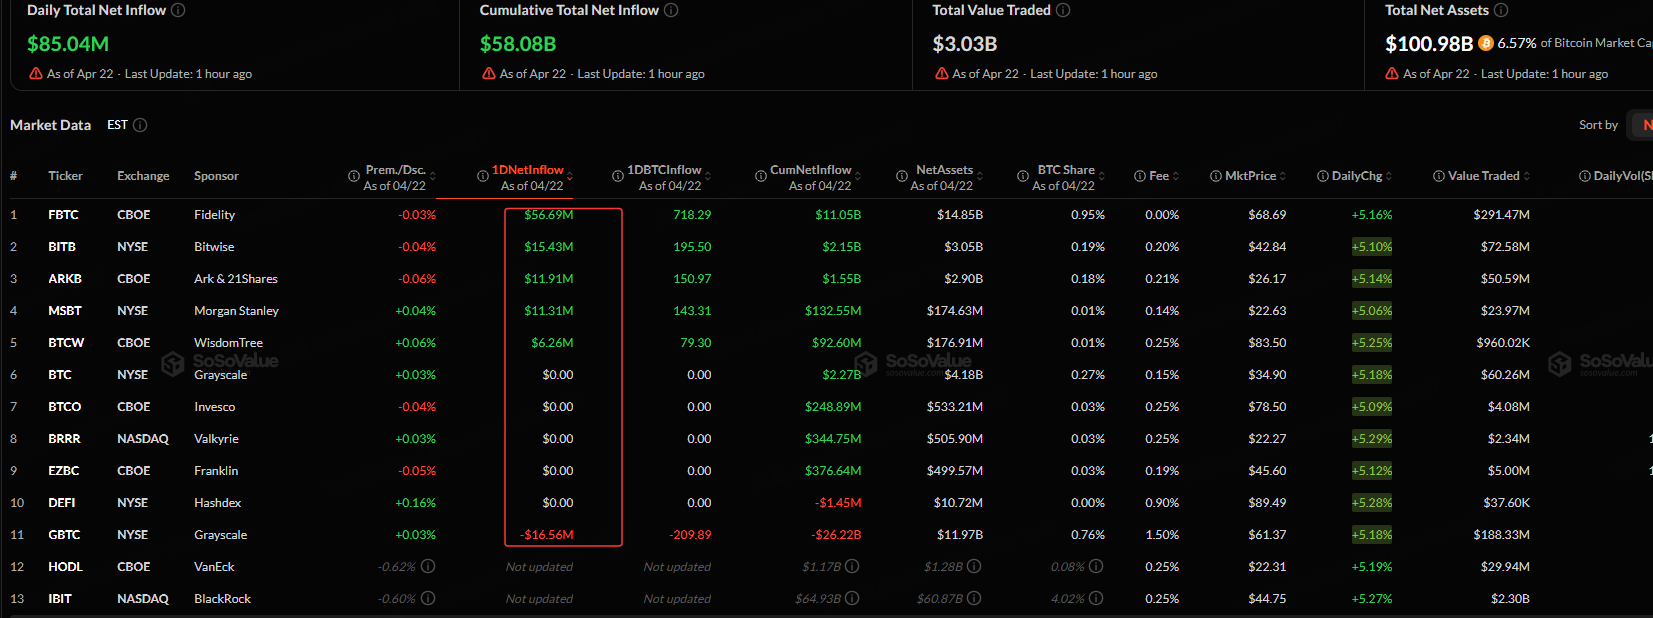Toggle sort arrows on BTC Share column
Viewport: 1653px width, 618px height.
[1102, 176]
